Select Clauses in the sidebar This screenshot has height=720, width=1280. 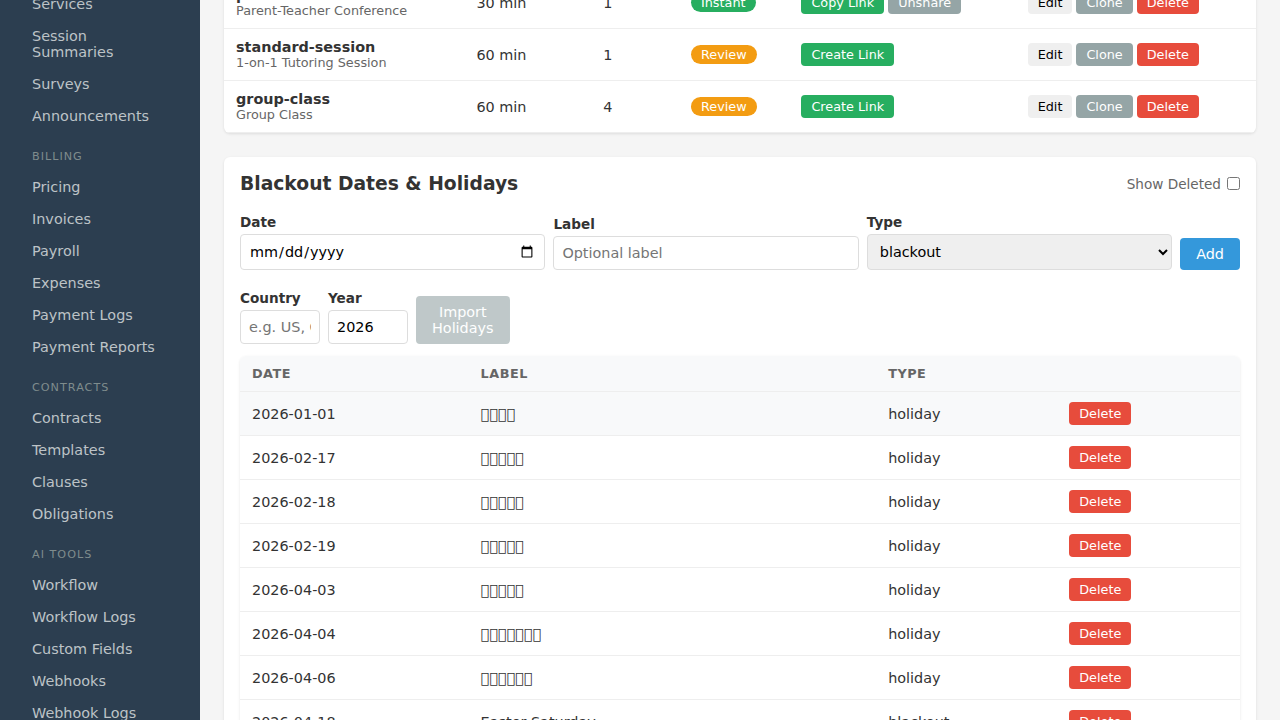pos(60,482)
